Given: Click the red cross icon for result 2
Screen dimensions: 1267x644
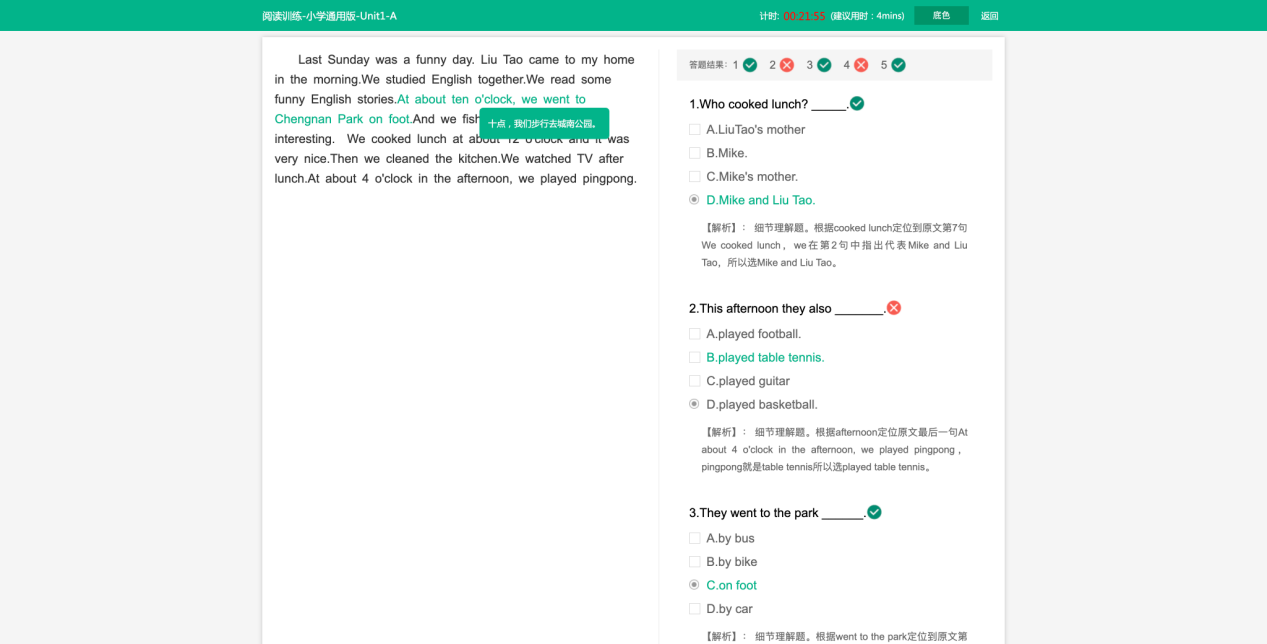Looking at the screenshot, I should tap(787, 65).
